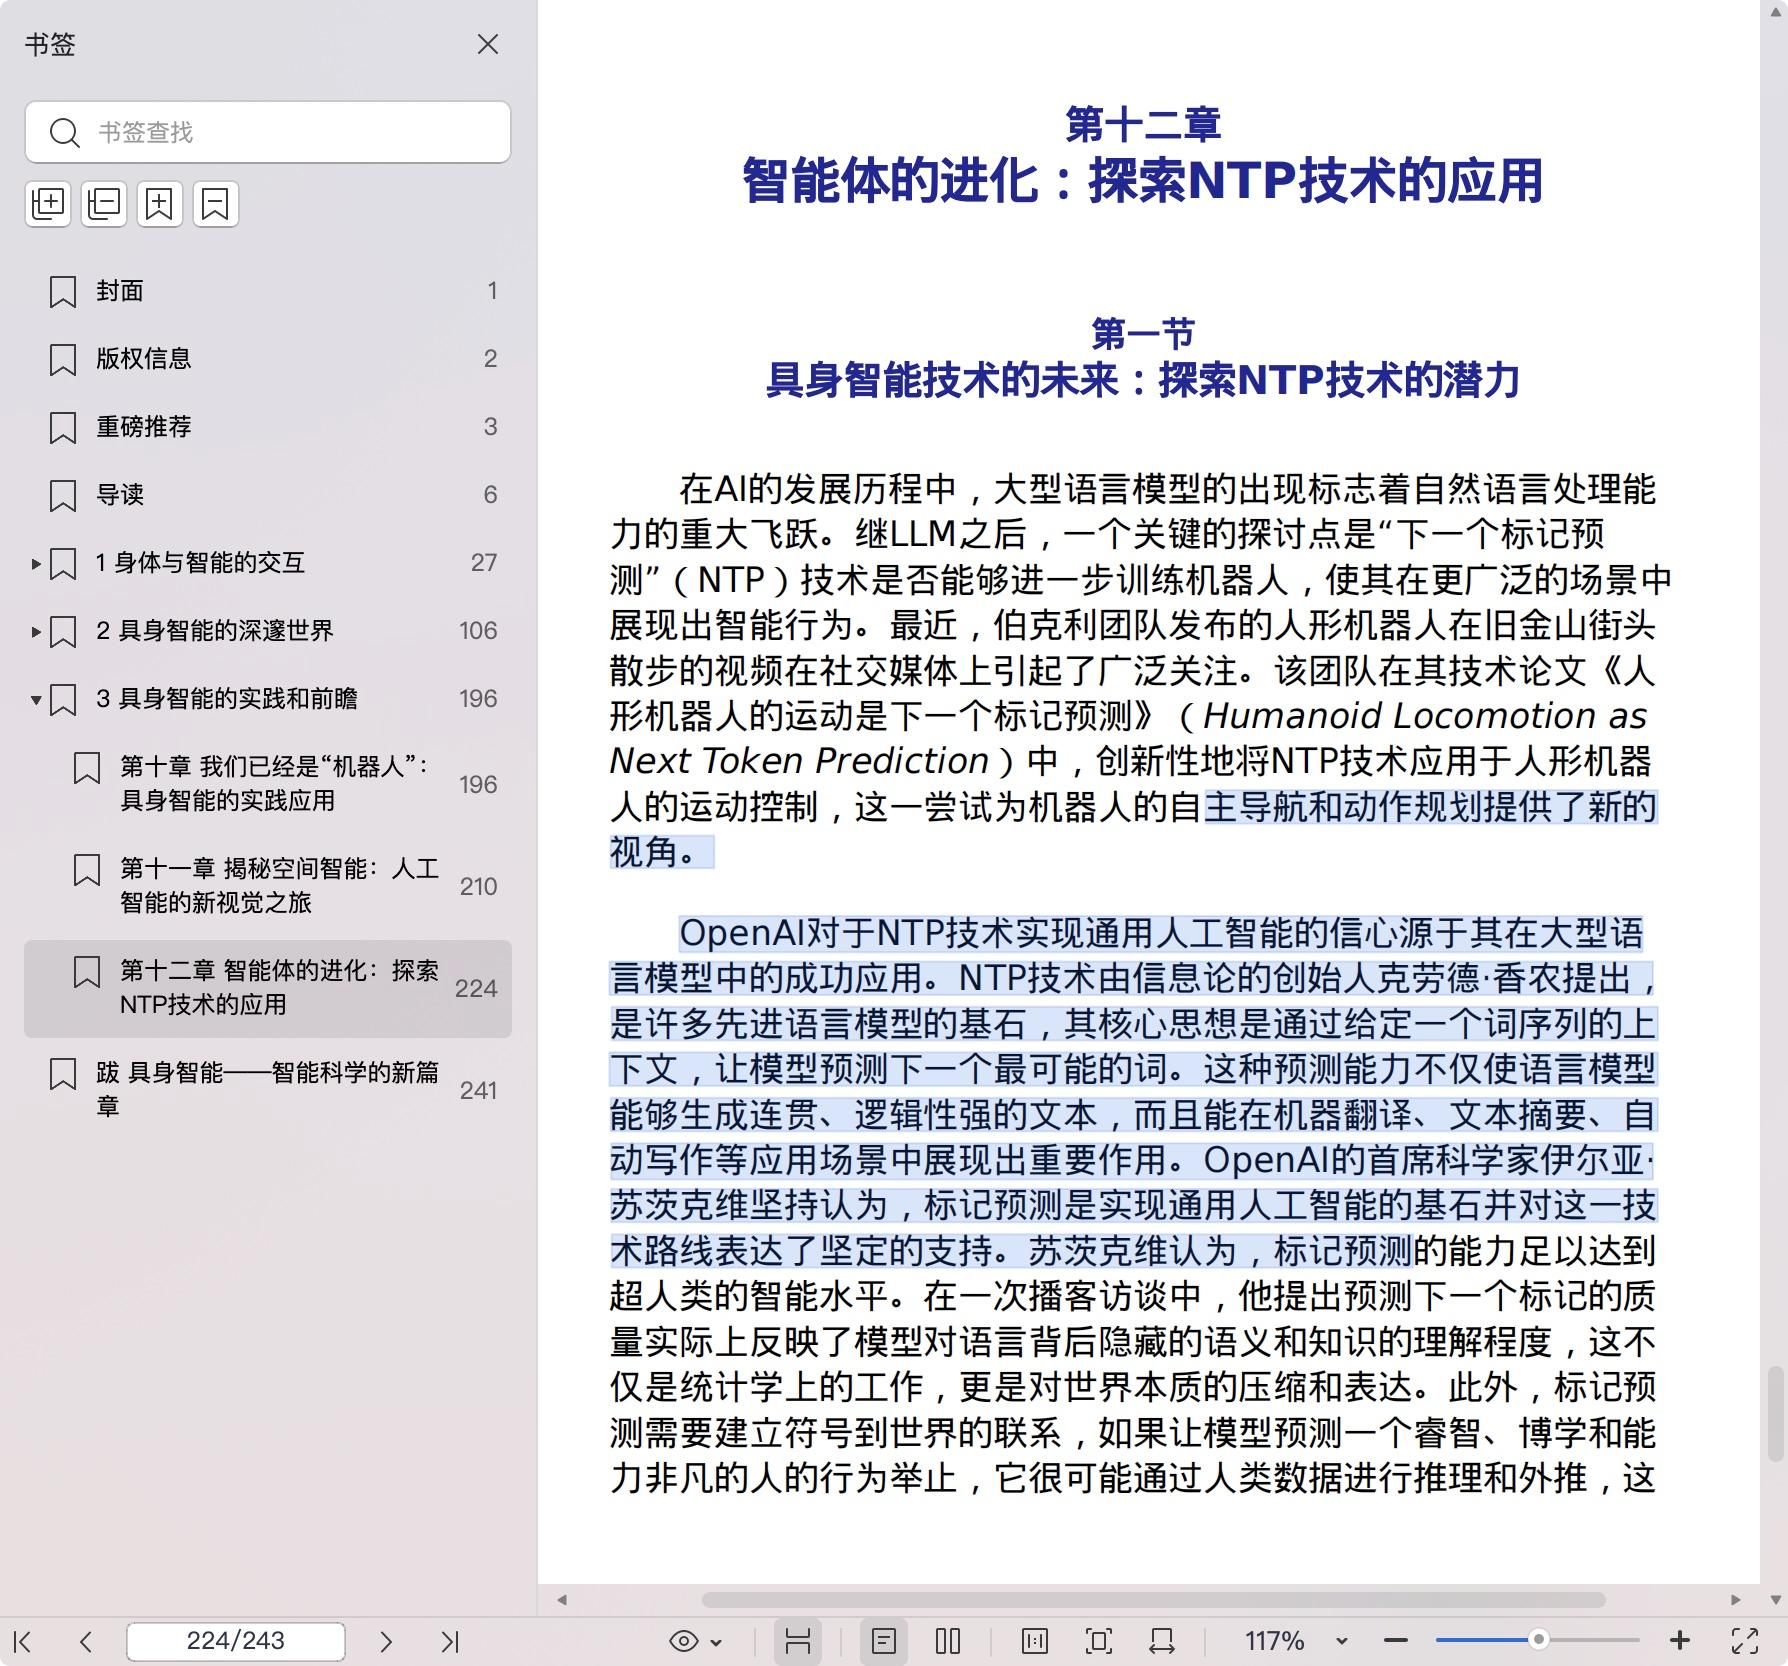Click the horizontal scrollbar thumb
1788x1666 pixels.
coord(1153,1600)
